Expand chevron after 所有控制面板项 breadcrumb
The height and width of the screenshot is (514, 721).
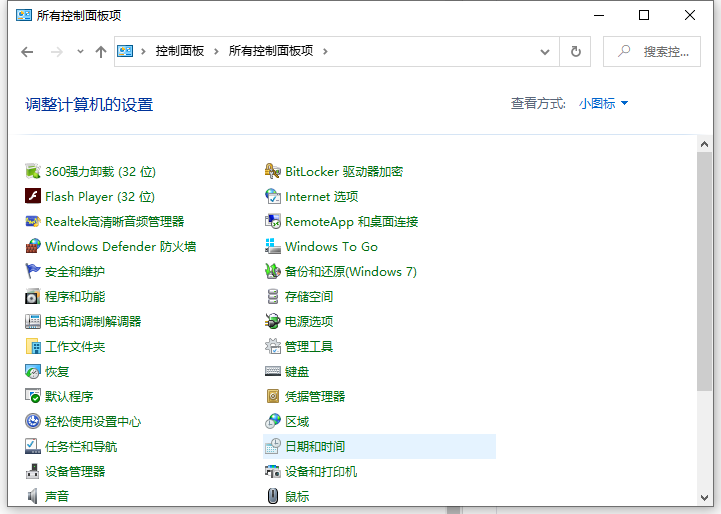click(x=325, y=52)
